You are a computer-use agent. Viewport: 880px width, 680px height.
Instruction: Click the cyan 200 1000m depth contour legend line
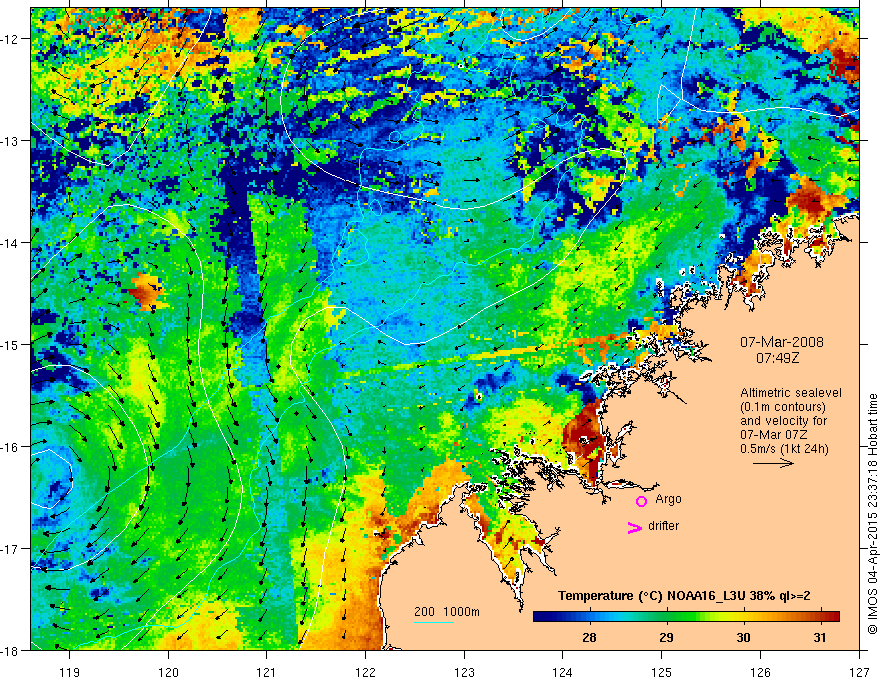[x=434, y=622]
